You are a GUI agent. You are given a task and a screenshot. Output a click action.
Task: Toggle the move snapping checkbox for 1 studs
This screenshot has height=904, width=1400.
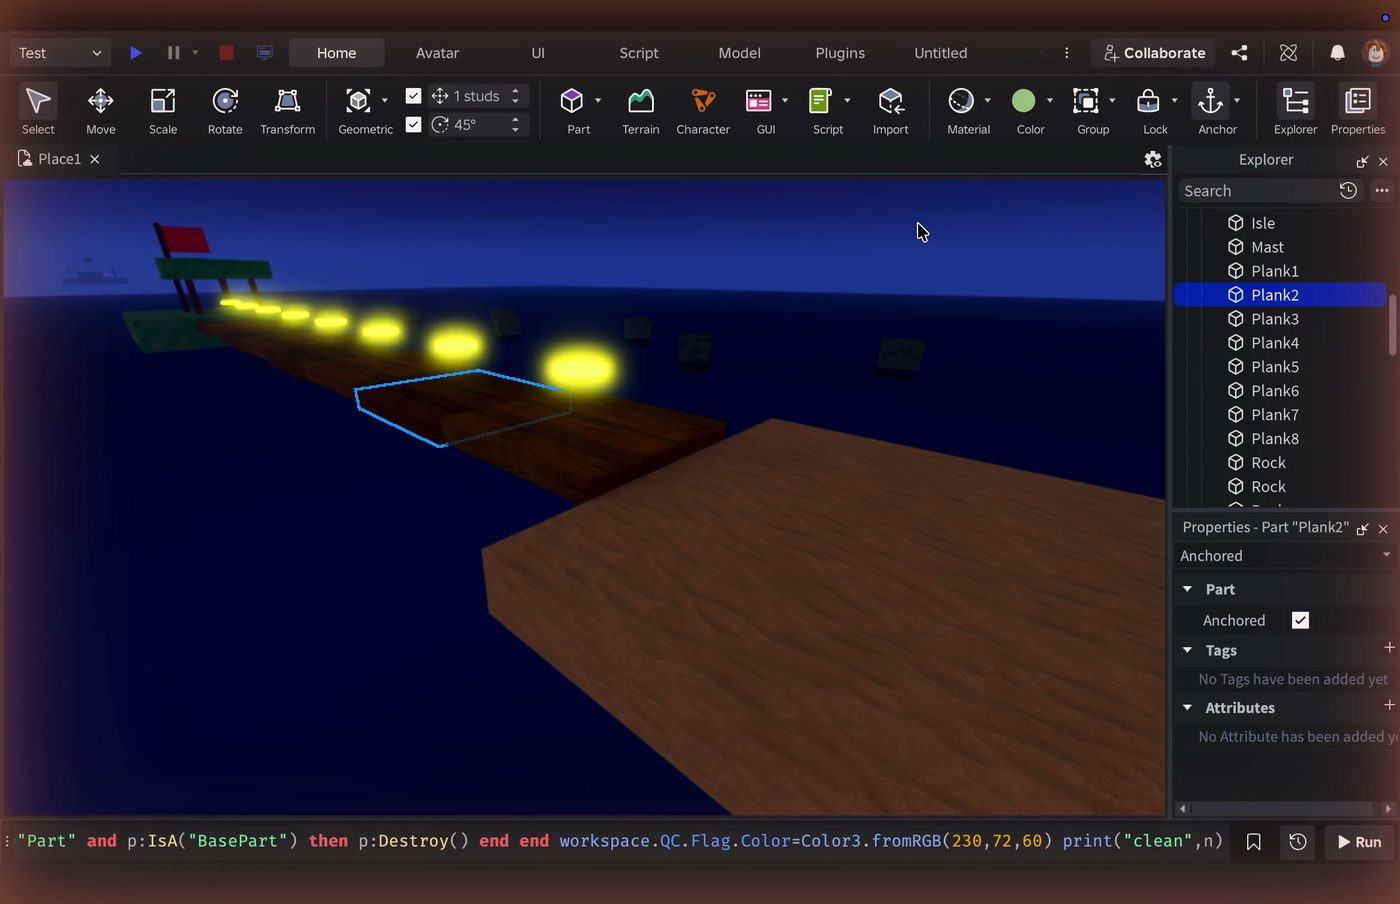[x=413, y=96]
